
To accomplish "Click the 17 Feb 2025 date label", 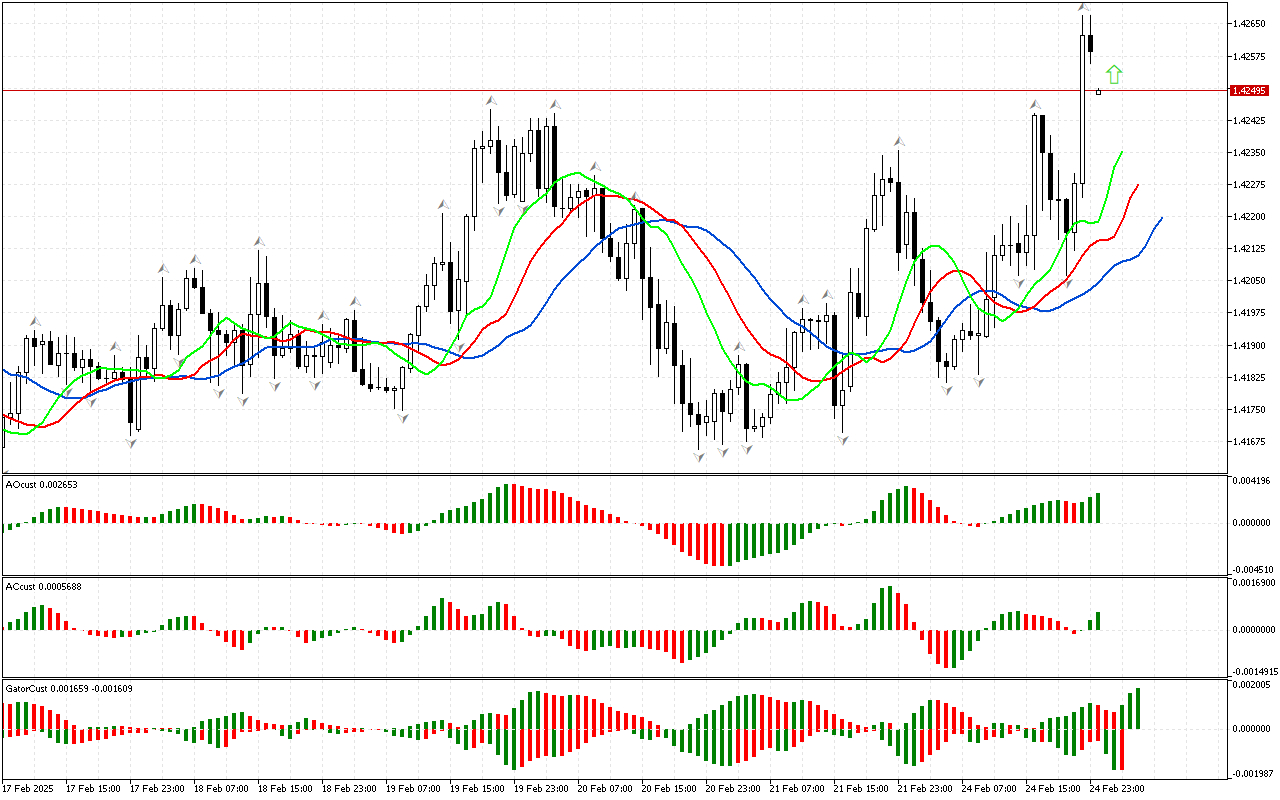I will click(x=27, y=789).
